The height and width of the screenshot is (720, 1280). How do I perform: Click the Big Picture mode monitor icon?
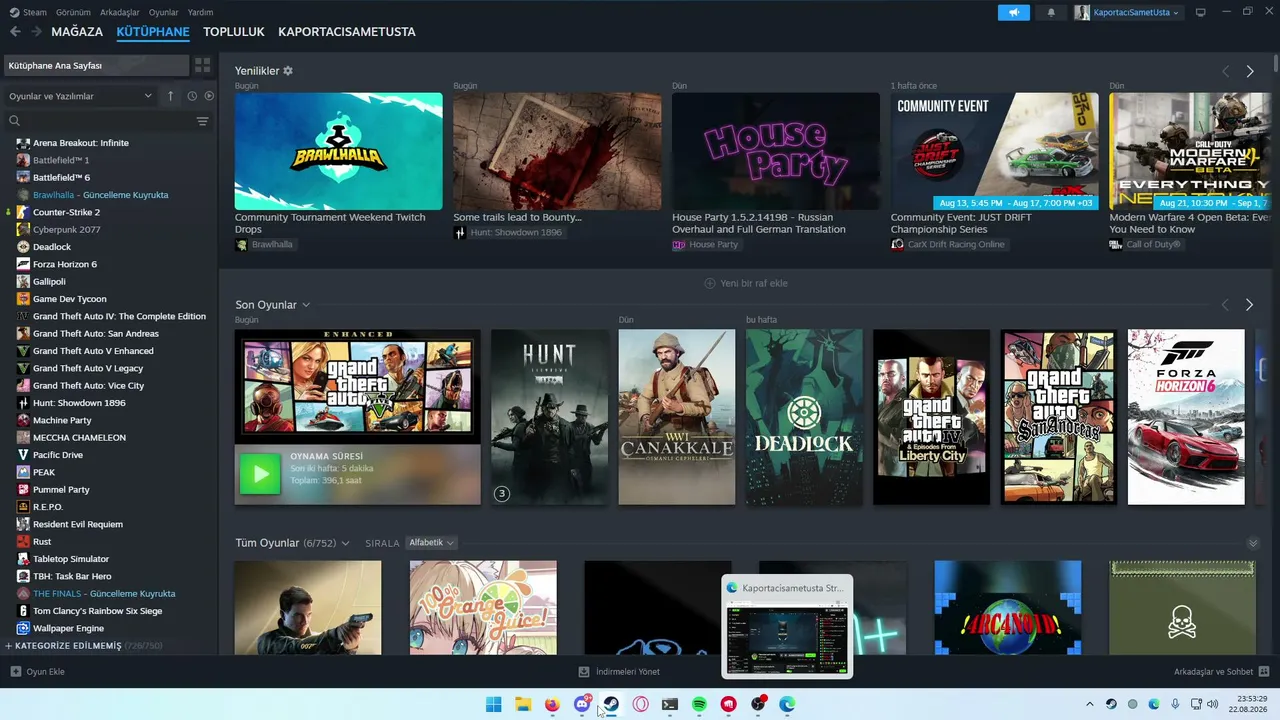pos(1201,13)
